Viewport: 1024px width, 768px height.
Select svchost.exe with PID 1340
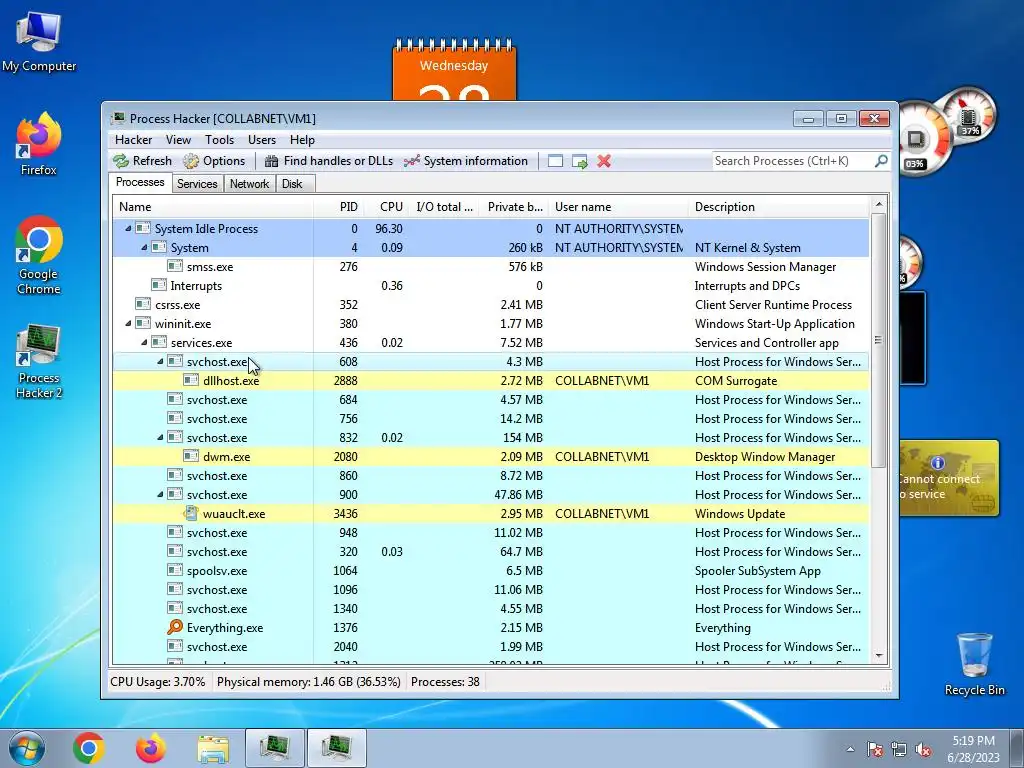click(x=491, y=609)
